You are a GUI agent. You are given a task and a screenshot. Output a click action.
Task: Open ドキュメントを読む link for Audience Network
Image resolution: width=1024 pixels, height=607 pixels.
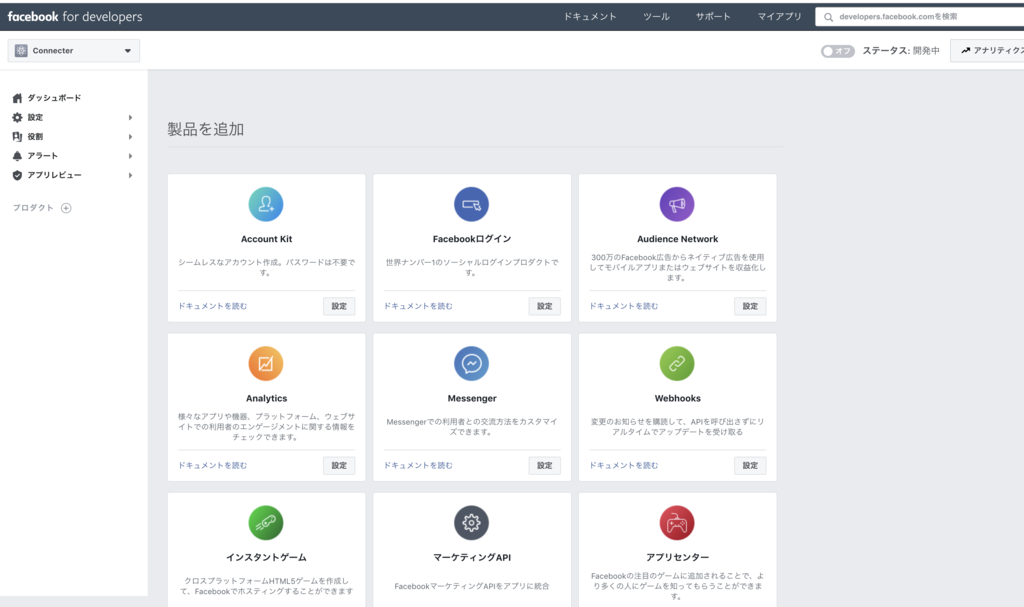(x=624, y=306)
